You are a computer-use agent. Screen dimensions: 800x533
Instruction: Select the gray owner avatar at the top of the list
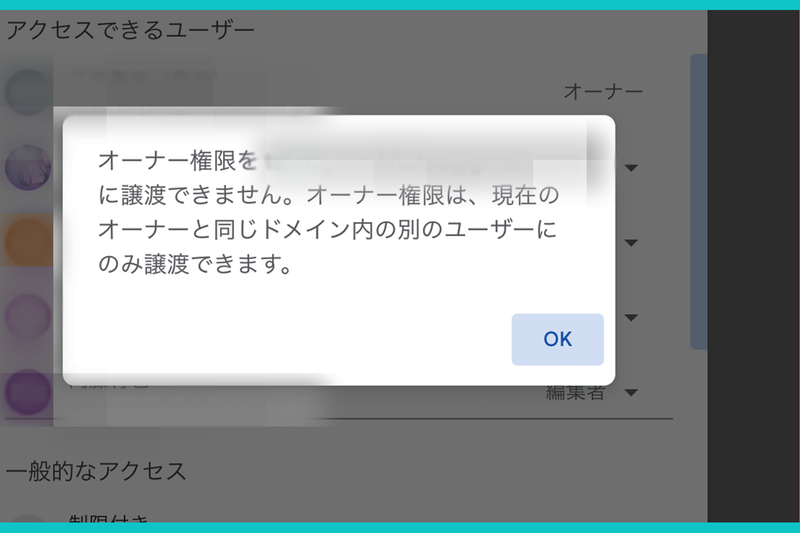[x=28, y=92]
